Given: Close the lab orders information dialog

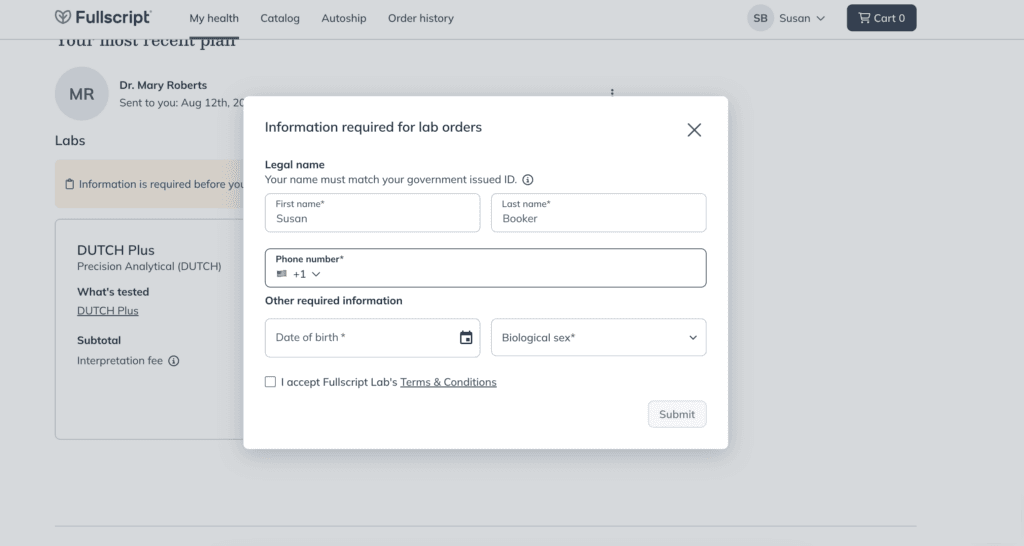Looking at the screenshot, I should coord(694,130).
